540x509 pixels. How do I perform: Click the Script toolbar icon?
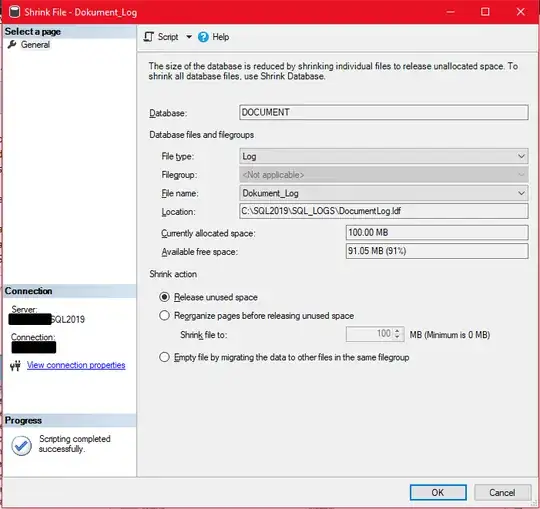148,37
